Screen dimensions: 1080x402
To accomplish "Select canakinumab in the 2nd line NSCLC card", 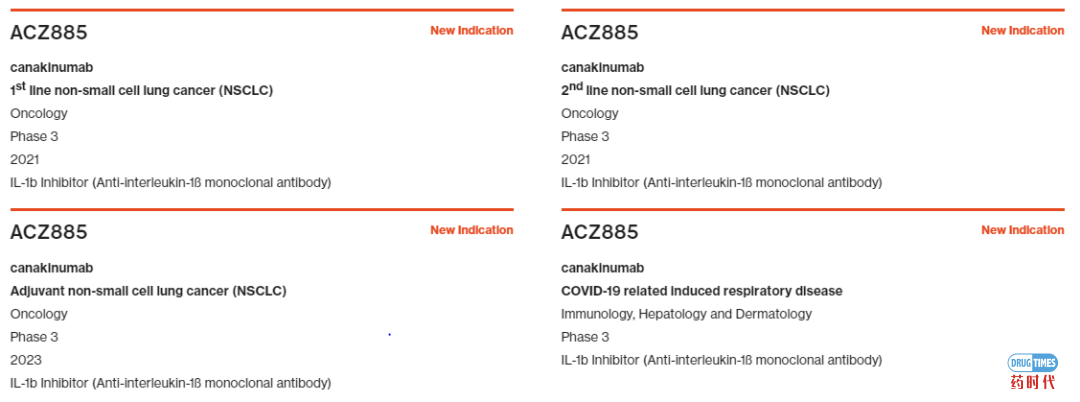I will [602, 67].
